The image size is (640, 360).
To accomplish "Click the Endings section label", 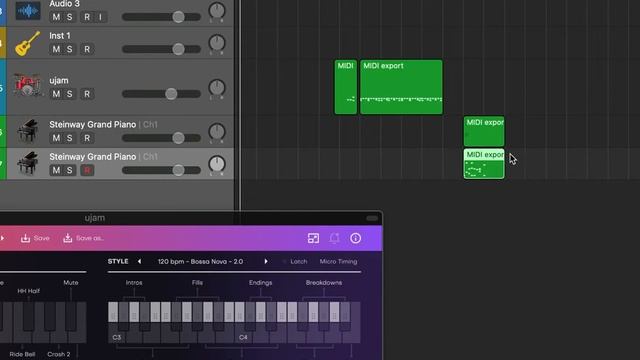I will click(260, 282).
